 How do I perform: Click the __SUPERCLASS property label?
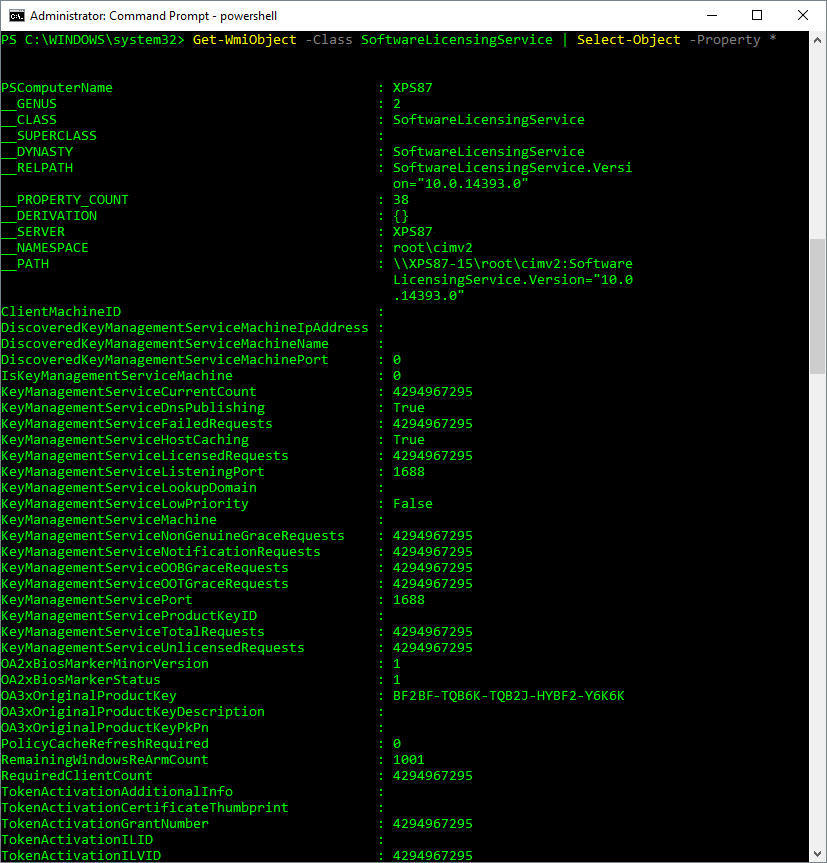[48, 135]
